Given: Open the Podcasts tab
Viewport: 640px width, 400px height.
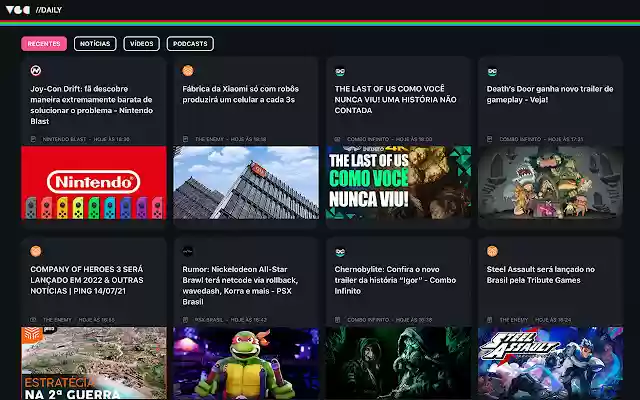Looking at the screenshot, I should click(190, 44).
